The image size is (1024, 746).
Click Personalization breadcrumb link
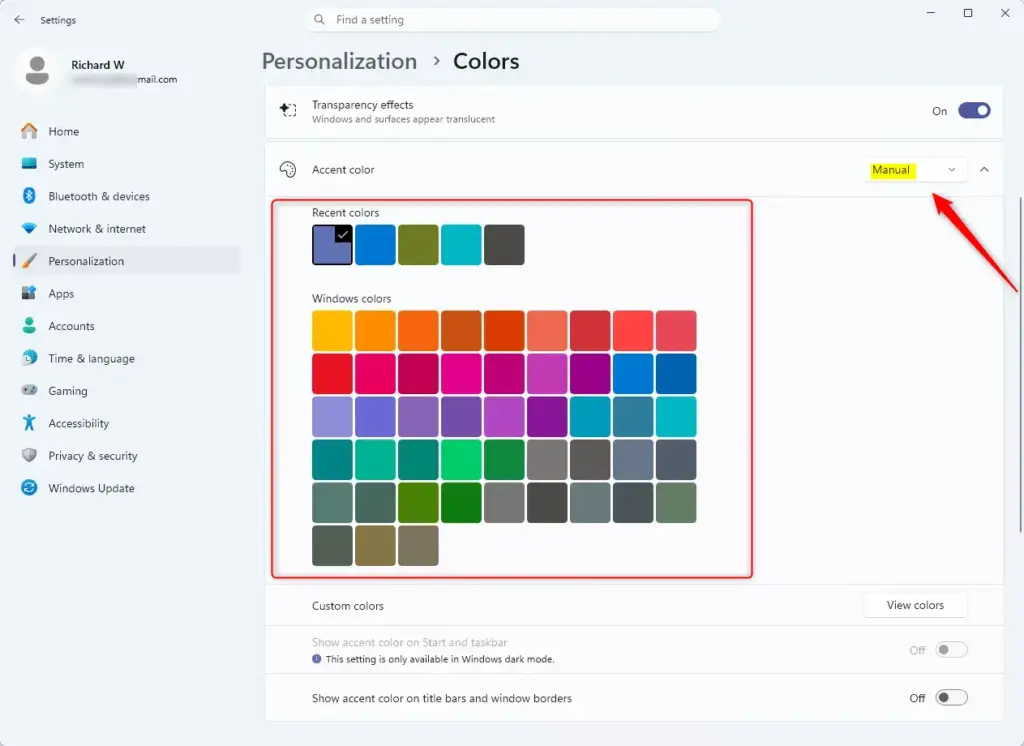339,61
